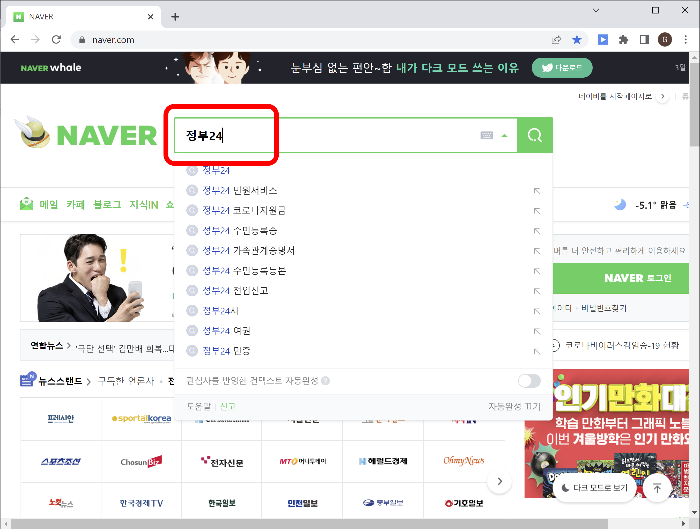Click the chevron after 뉴스스탠드
This screenshot has height=529, width=700.
point(88,382)
